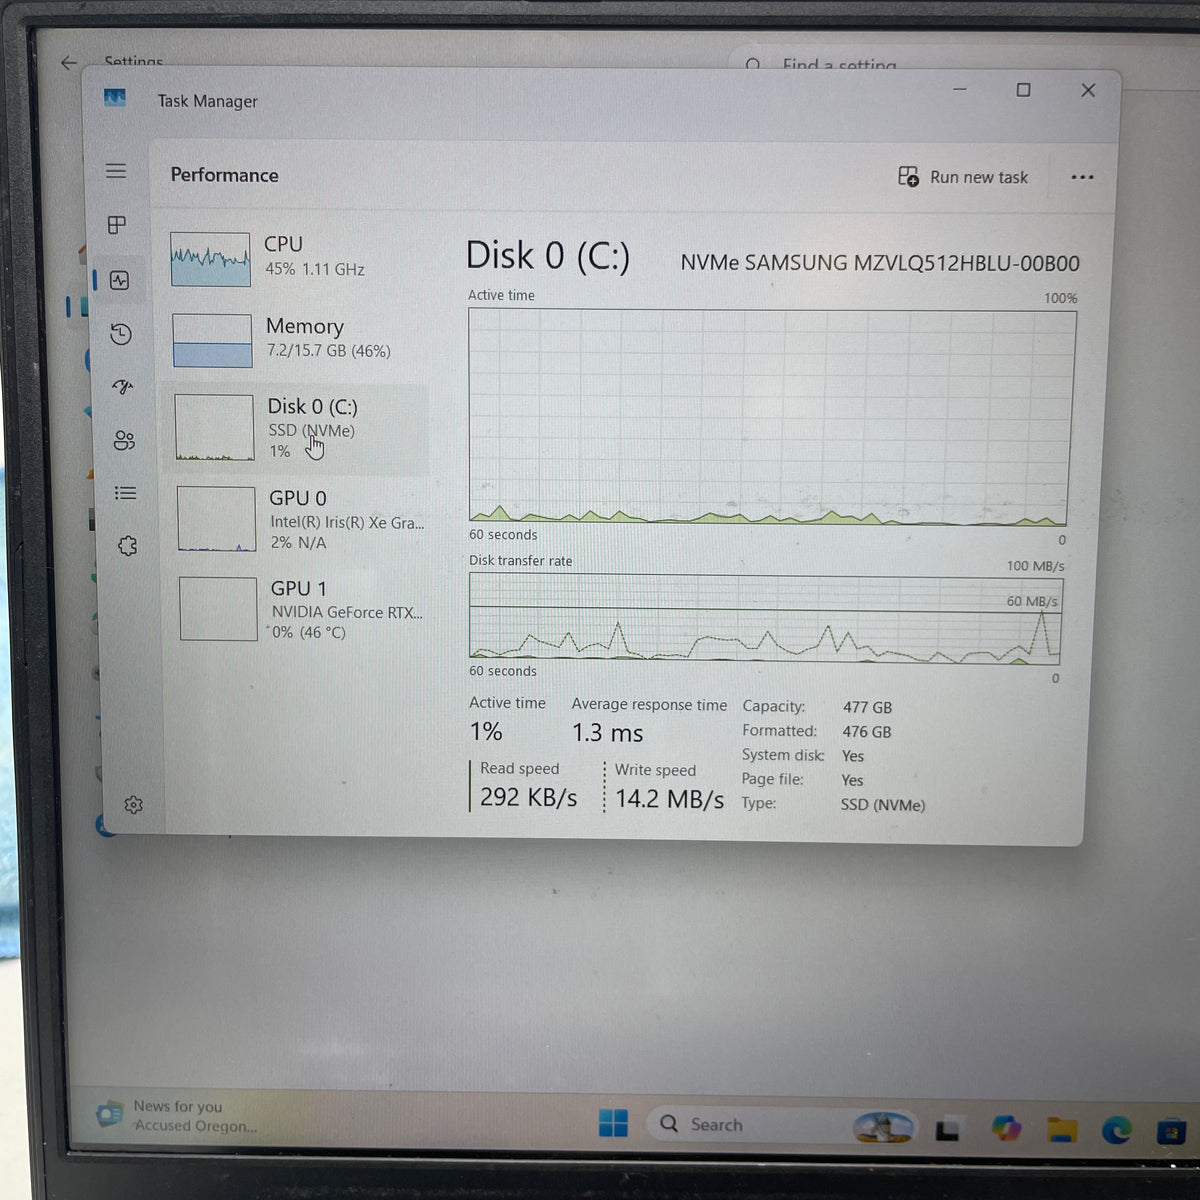Open the Processes page icon in the sidebar
Viewport: 1200px width, 1200px height.
coord(117,225)
